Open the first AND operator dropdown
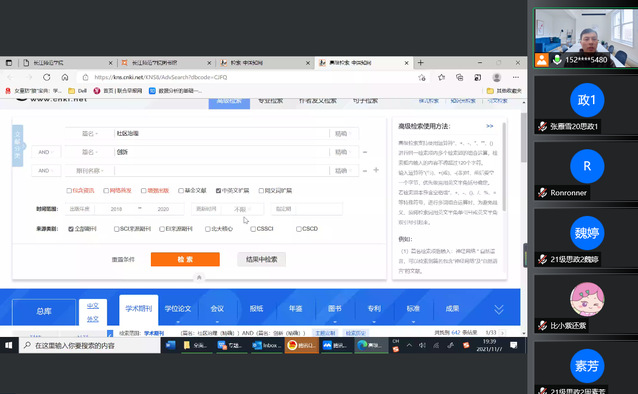 (46, 152)
